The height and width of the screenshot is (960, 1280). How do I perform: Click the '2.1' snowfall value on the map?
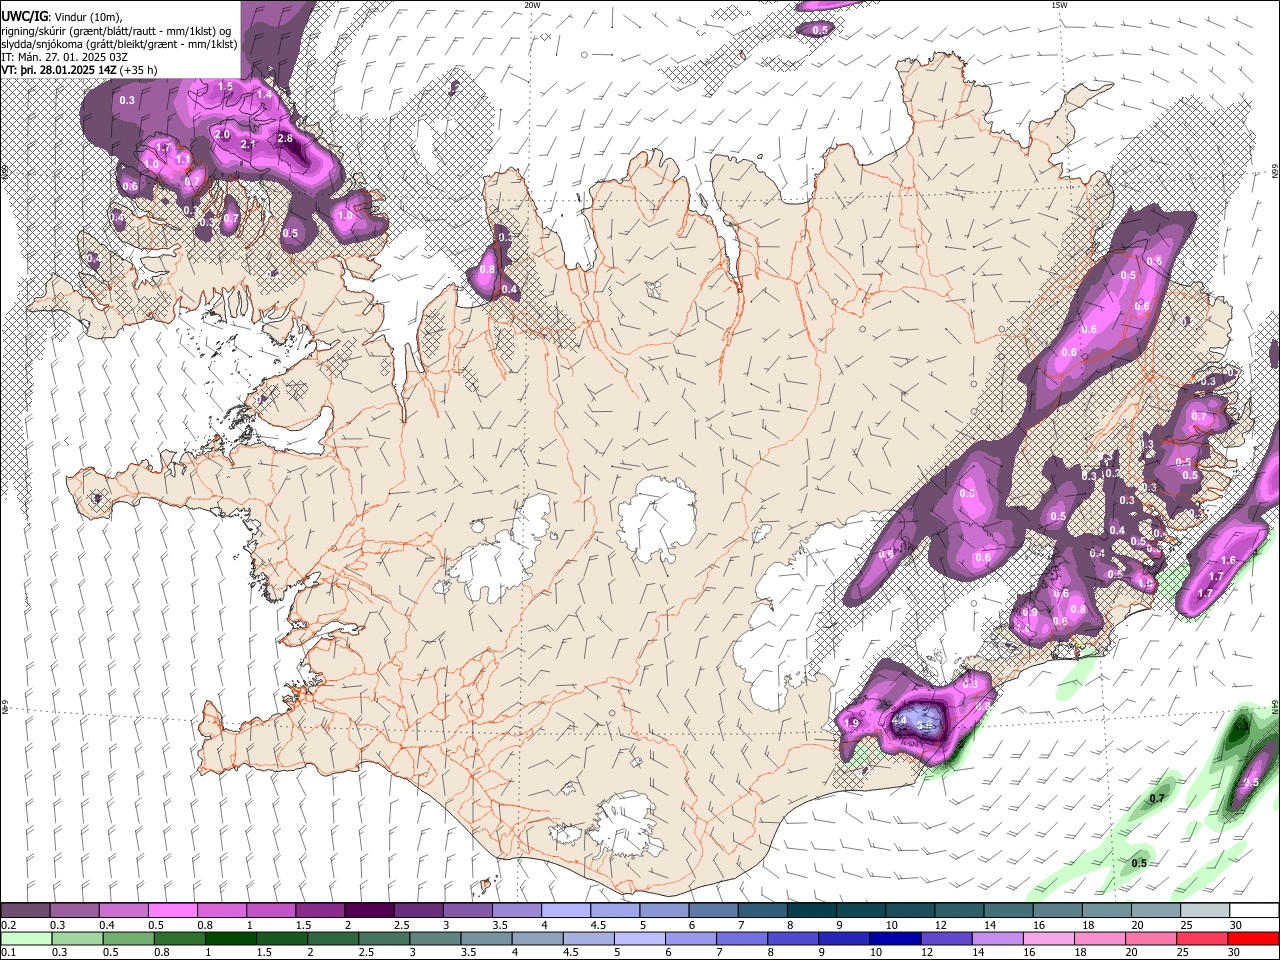click(249, 145)
